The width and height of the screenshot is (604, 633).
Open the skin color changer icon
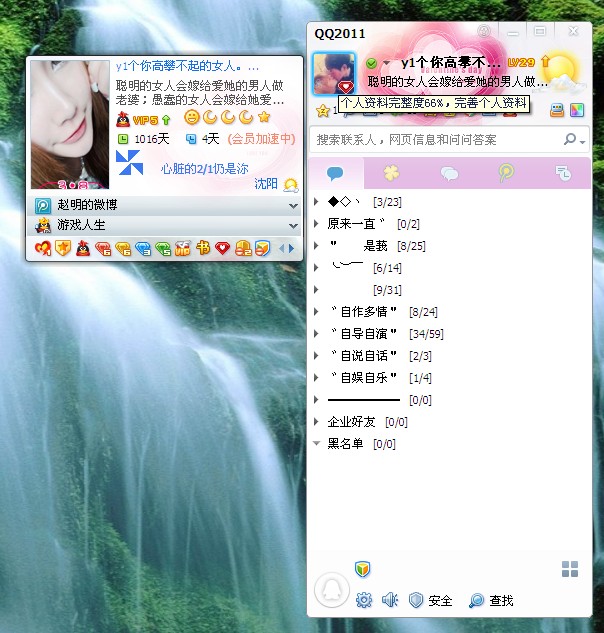577,110
